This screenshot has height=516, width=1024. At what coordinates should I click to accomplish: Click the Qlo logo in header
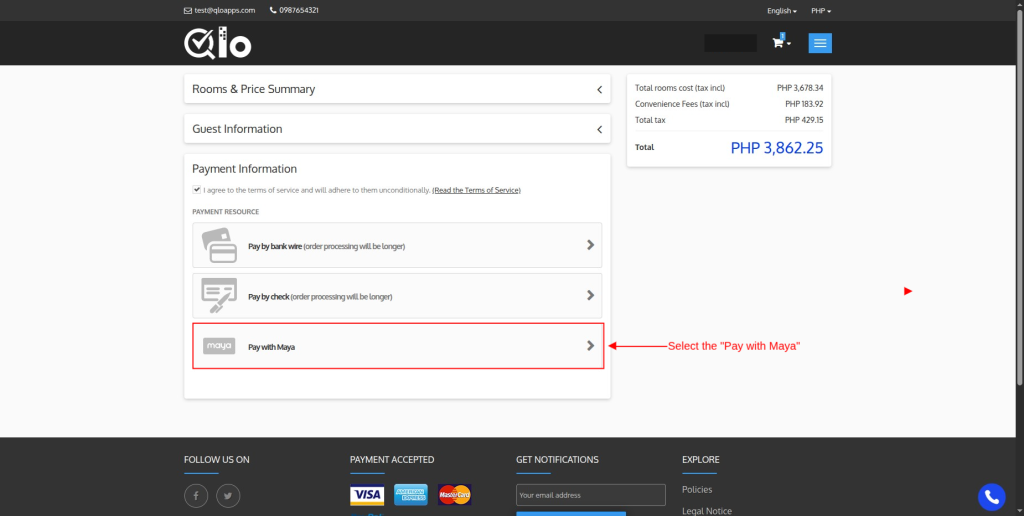pos(217,43)
